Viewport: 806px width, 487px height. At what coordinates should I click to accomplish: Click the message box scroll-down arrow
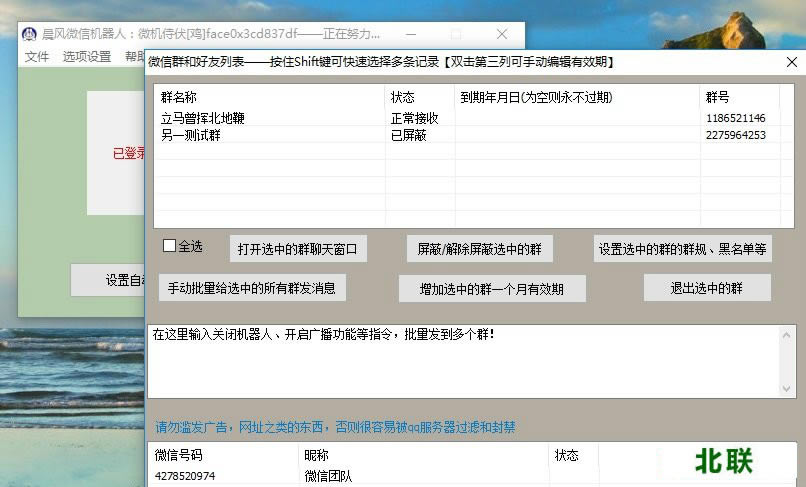click(787, 389)
